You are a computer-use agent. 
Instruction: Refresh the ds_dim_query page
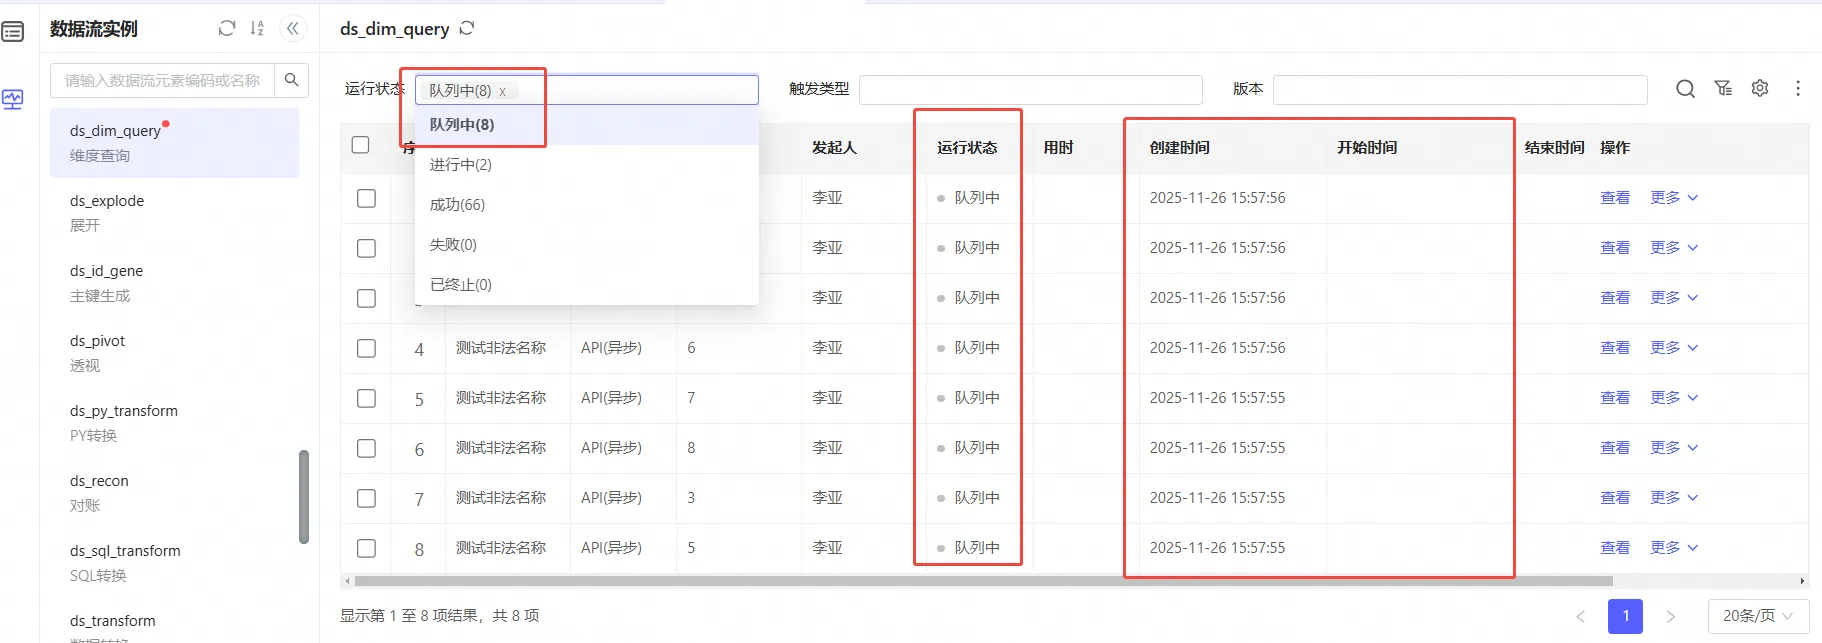(467, 28)
